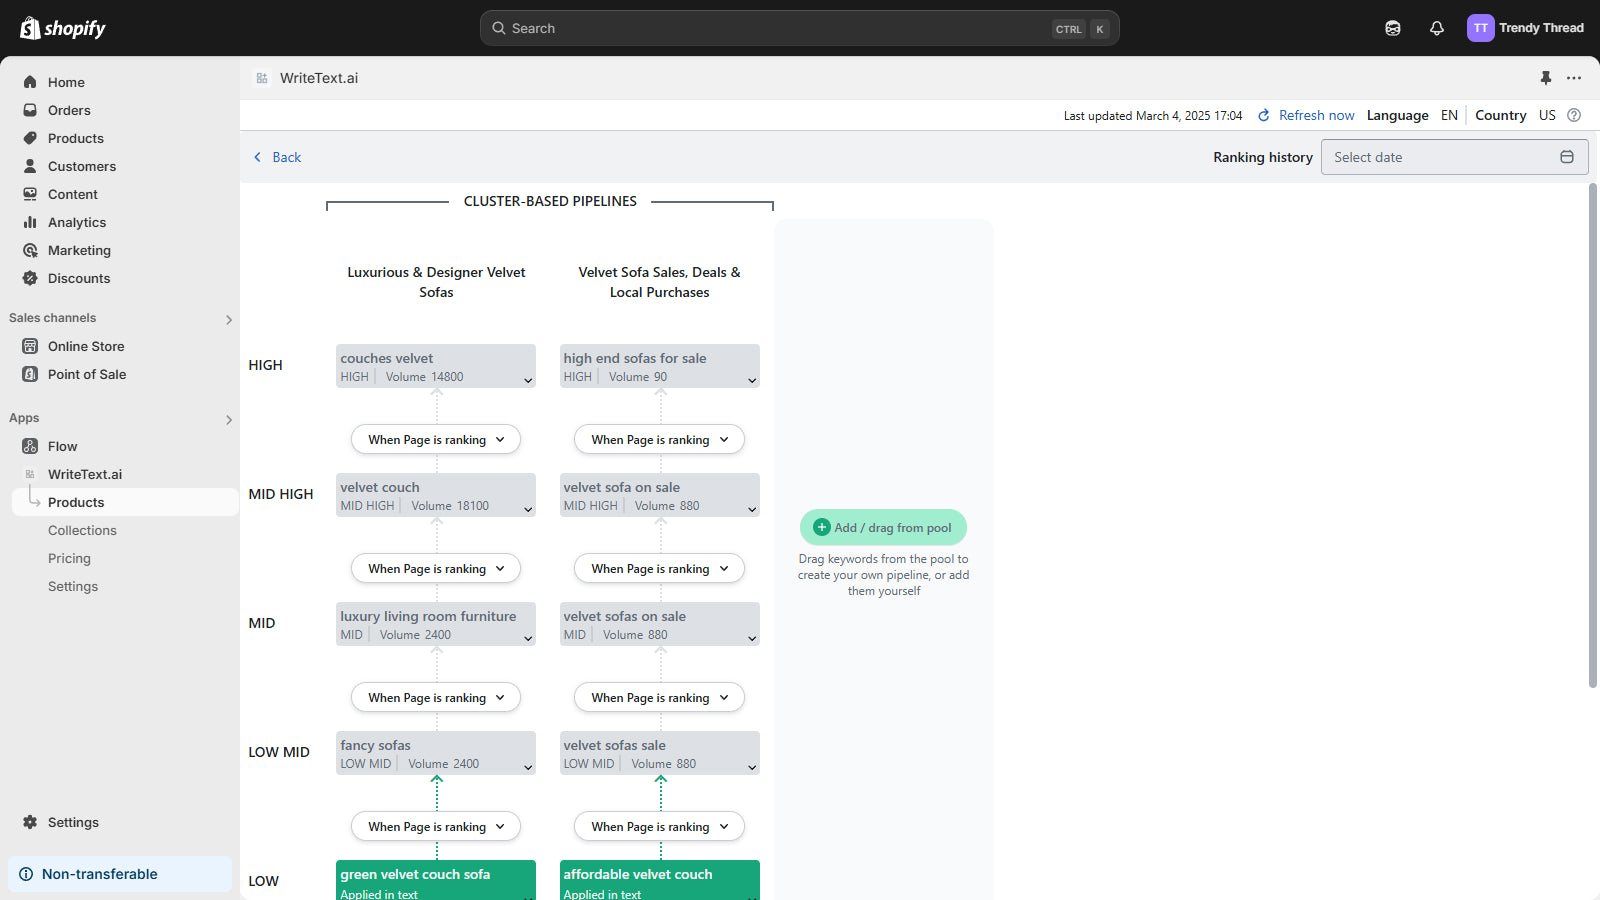Open the overflow menu next to the pin

[1574, 78]
